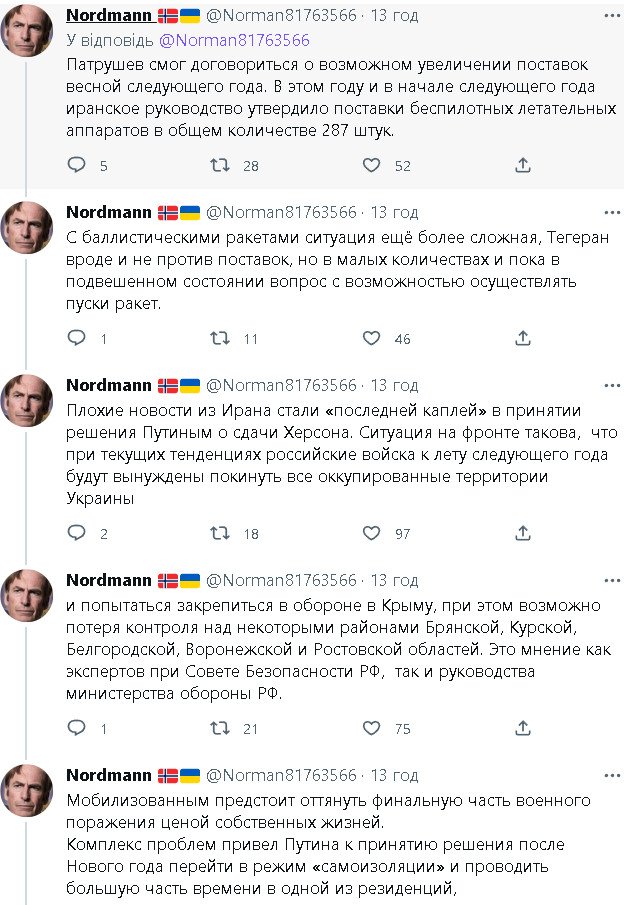
Task: Like the tweet with 46 likes
Action: click(374, 339)
